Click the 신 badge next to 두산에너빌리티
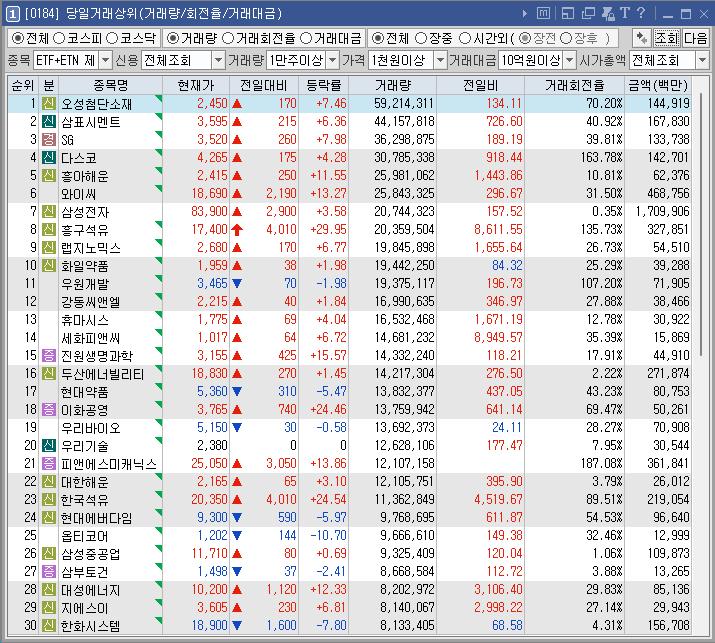This screenshot has height=643, width=715. point(49,373)
